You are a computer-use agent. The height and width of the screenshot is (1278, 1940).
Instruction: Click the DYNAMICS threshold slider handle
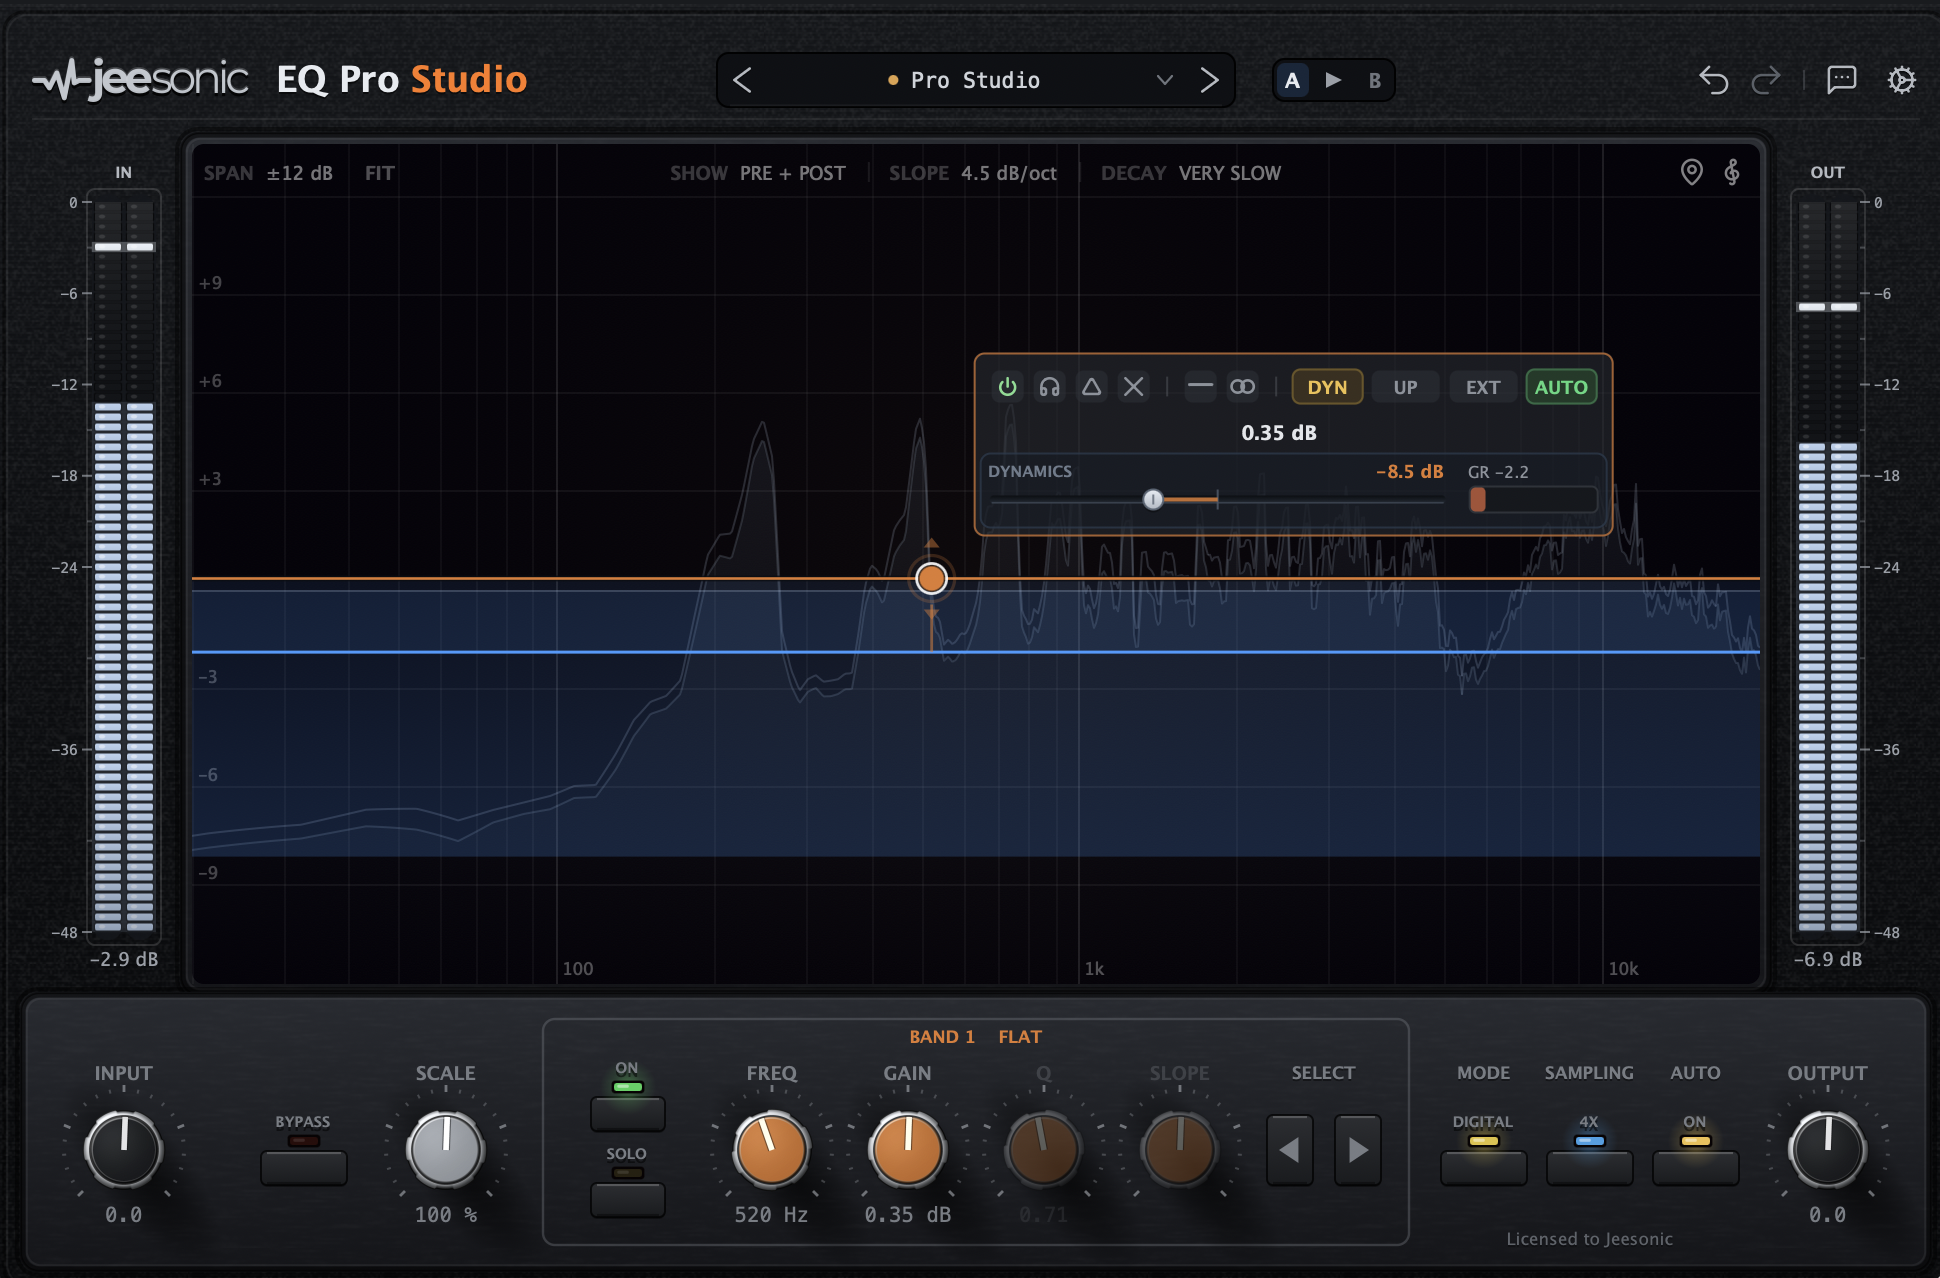click(x=1153, y=499)
